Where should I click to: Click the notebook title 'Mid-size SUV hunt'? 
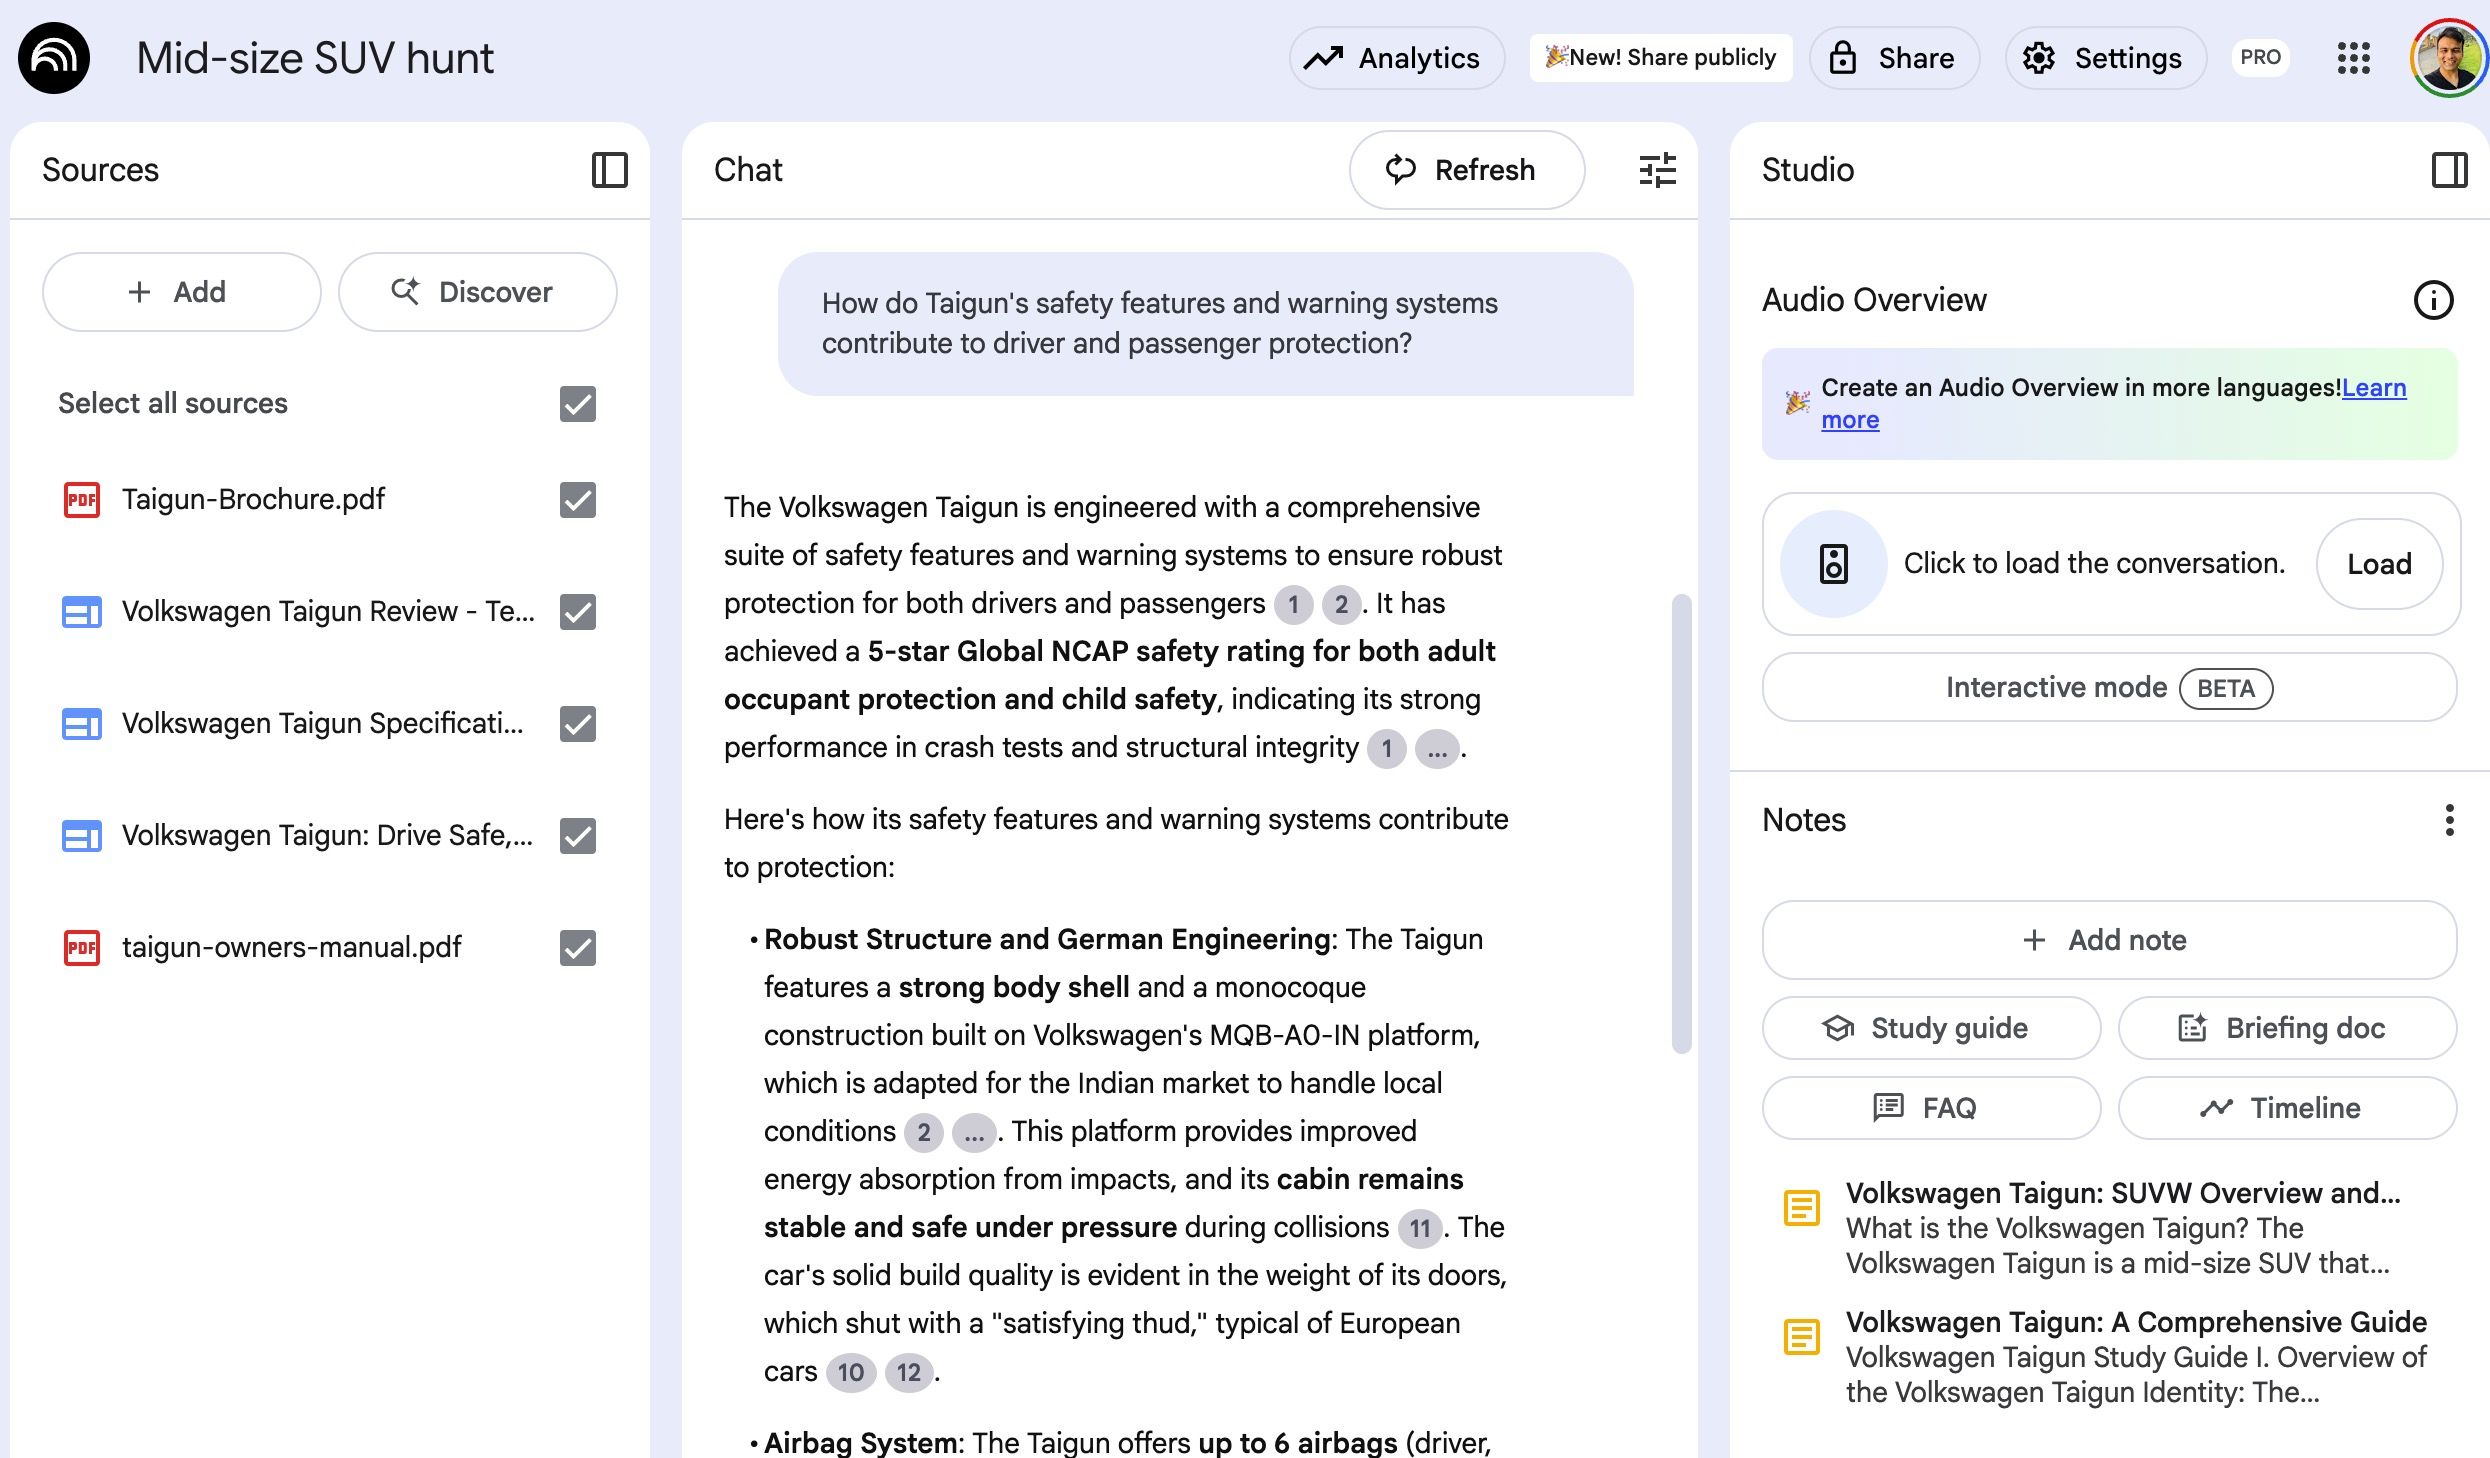coord(315,58)
